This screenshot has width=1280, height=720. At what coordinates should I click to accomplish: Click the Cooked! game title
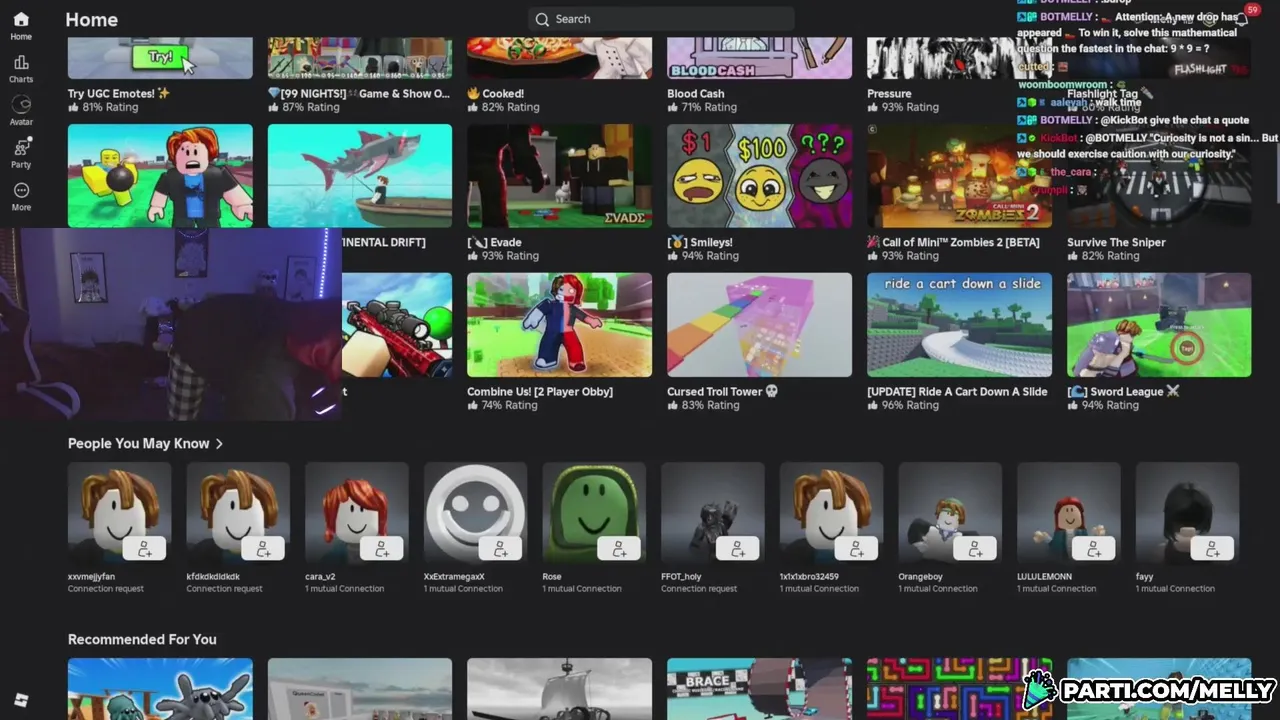pos(495,93)
